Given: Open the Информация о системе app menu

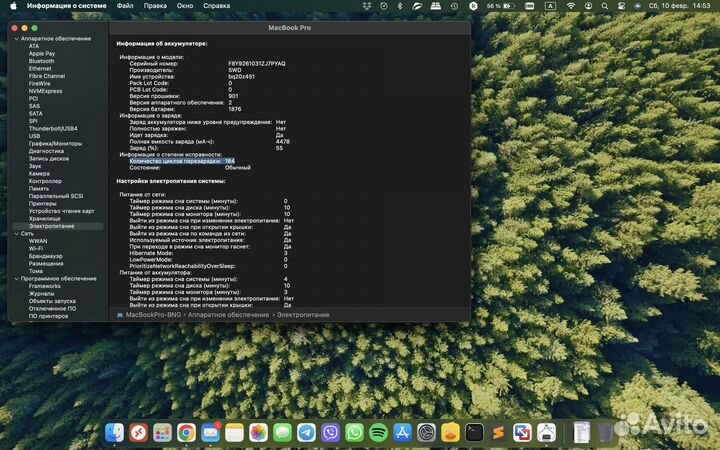Looking at the screenshot, I should [67, 6].
